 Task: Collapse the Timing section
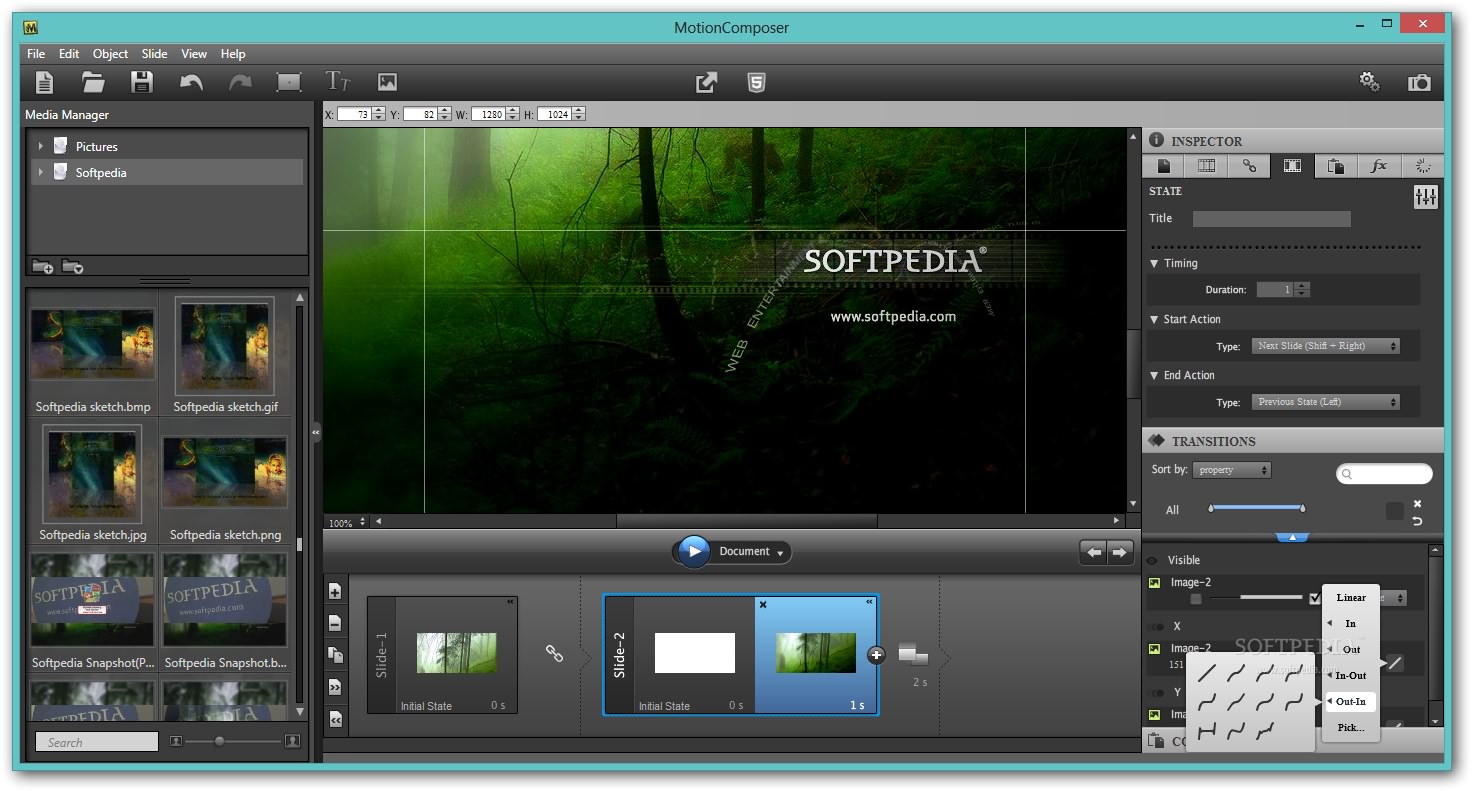[x=1155, y=264]
